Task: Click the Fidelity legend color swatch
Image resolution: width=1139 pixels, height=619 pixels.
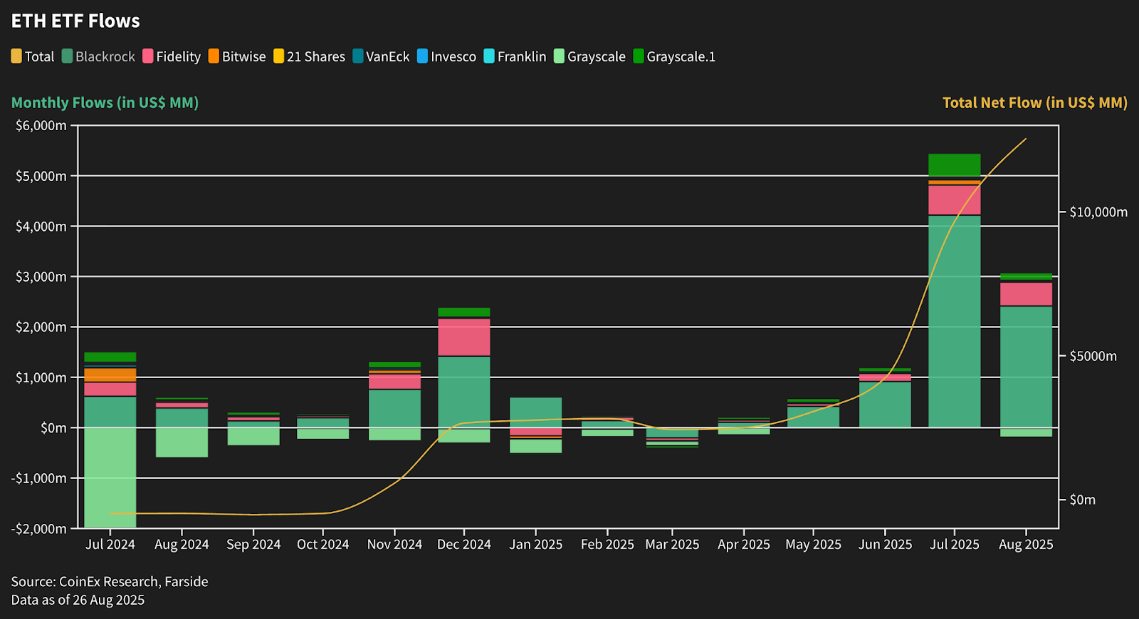Action: point(147,57)
